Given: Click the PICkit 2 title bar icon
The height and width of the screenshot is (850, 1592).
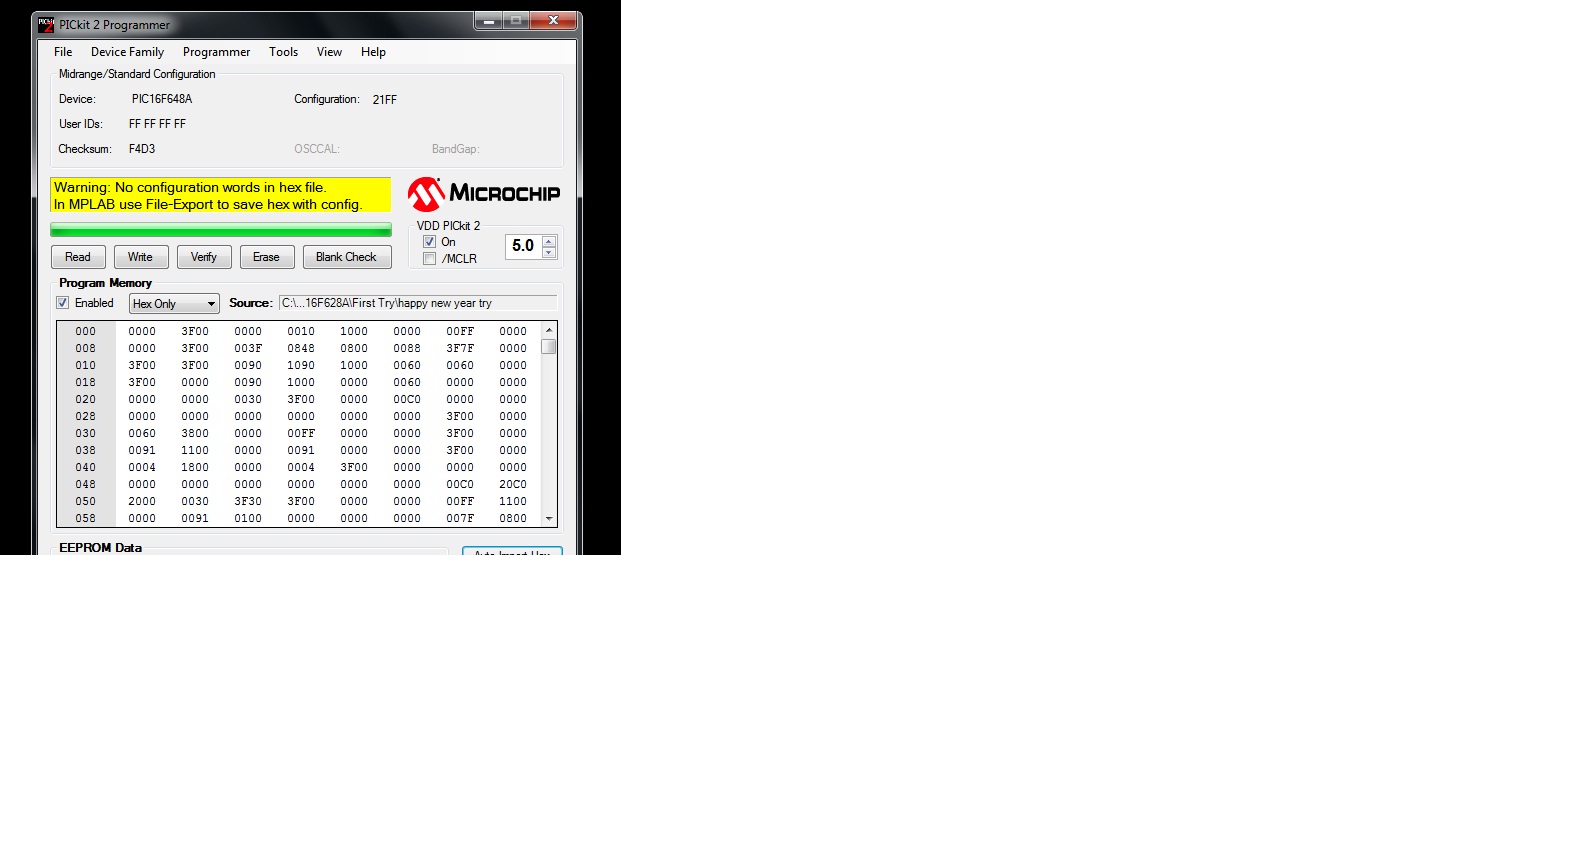Looking at the screenshot, I should pyautogui.click(x=46, y=24).
